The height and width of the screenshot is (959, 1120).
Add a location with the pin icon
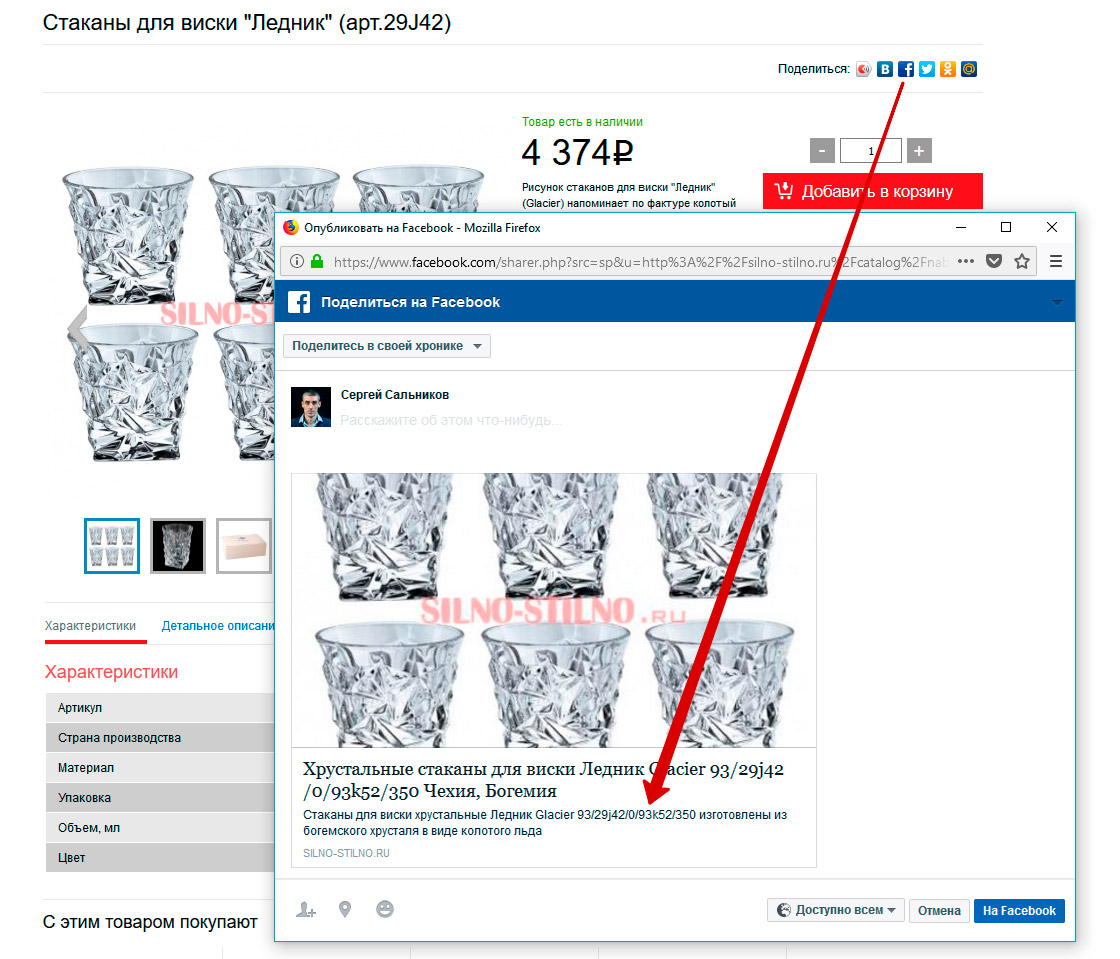[345, 909]
